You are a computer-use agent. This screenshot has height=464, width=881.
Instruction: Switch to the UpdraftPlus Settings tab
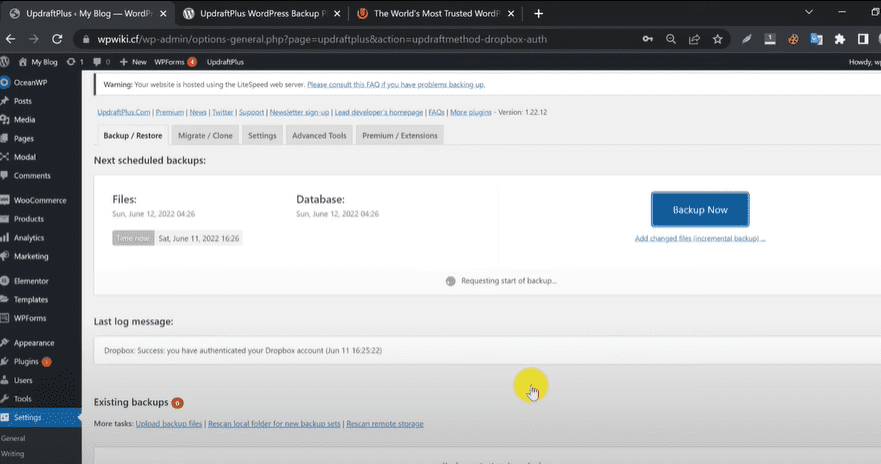pos(262,135)
